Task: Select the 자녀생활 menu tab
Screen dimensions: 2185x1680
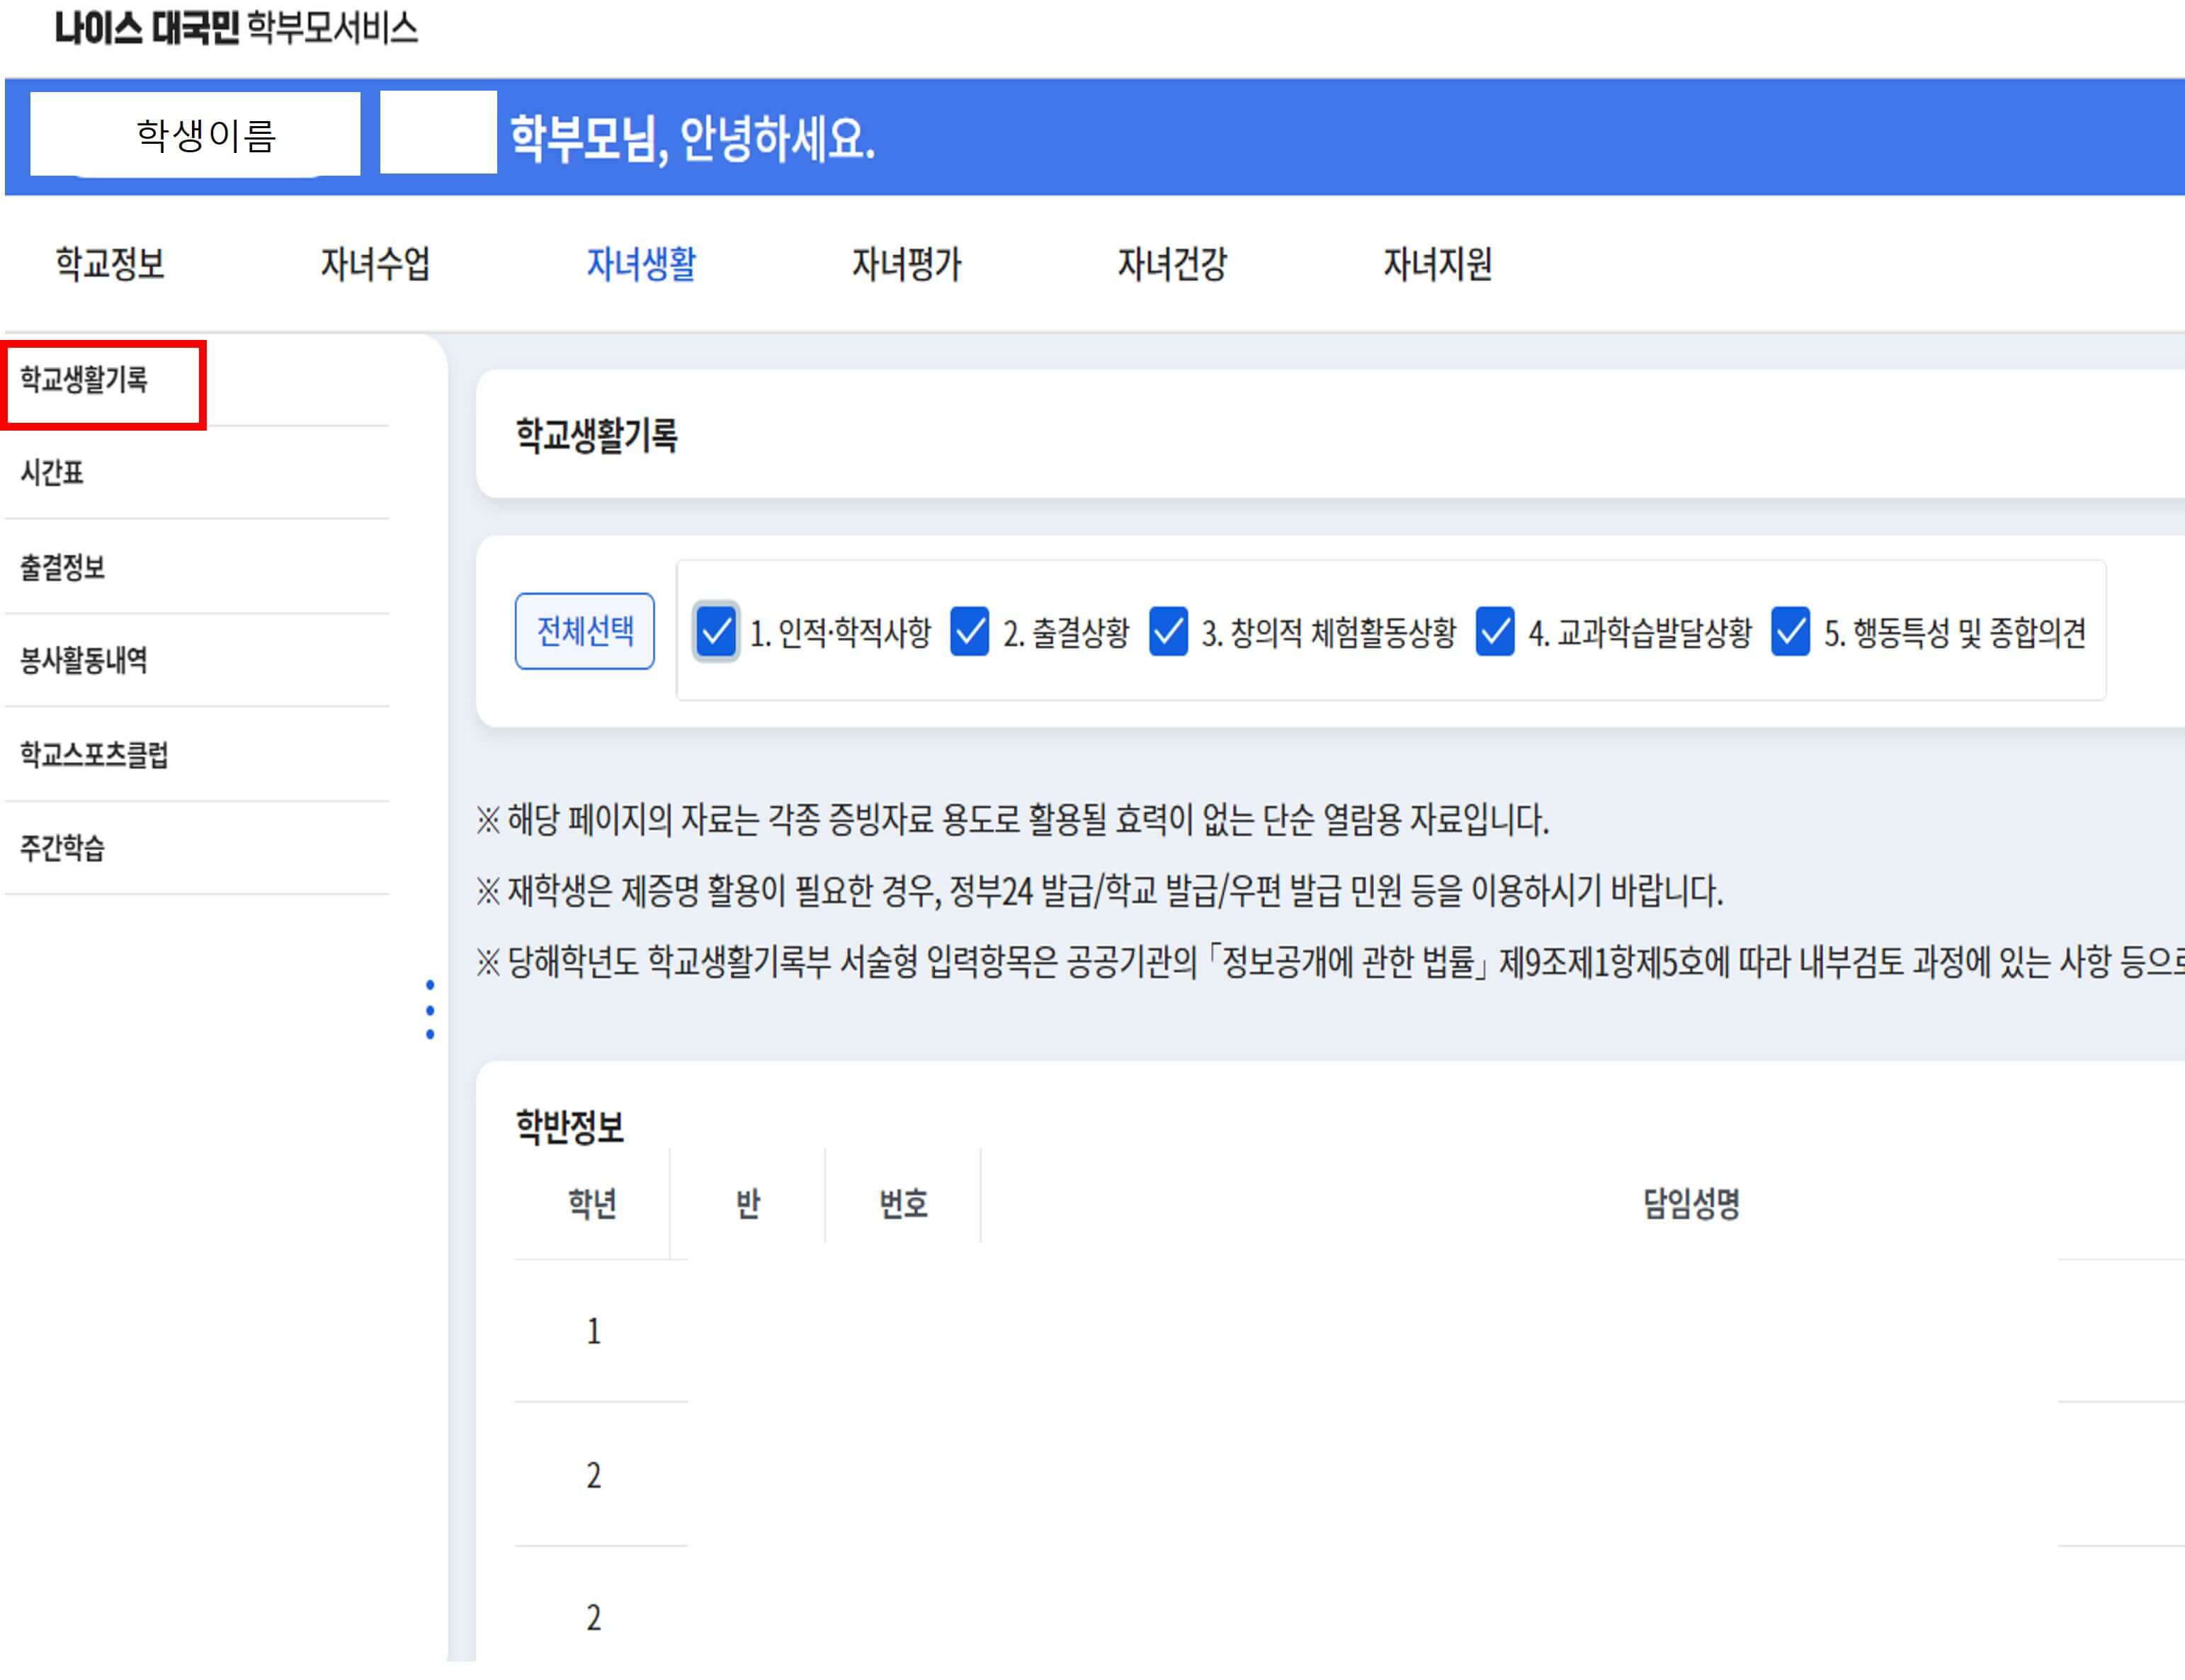Action: point(641,264)
